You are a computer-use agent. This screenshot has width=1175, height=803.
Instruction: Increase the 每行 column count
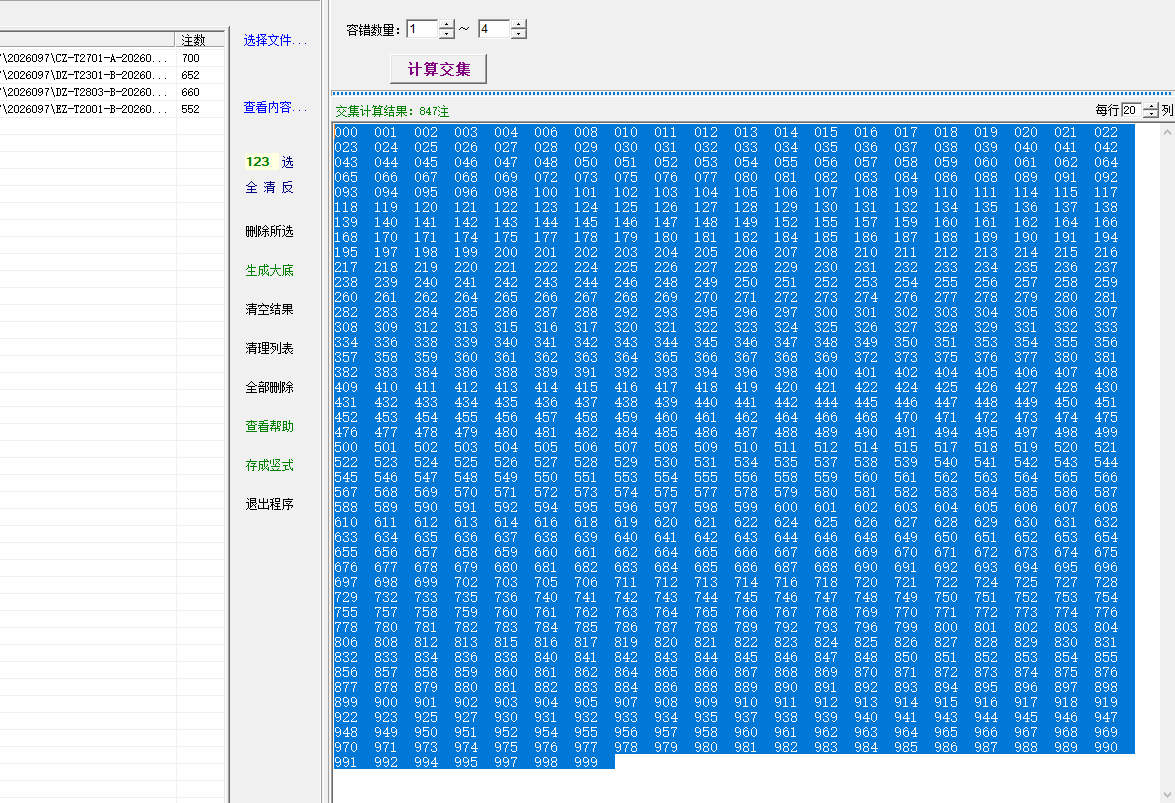point(1151,106)
